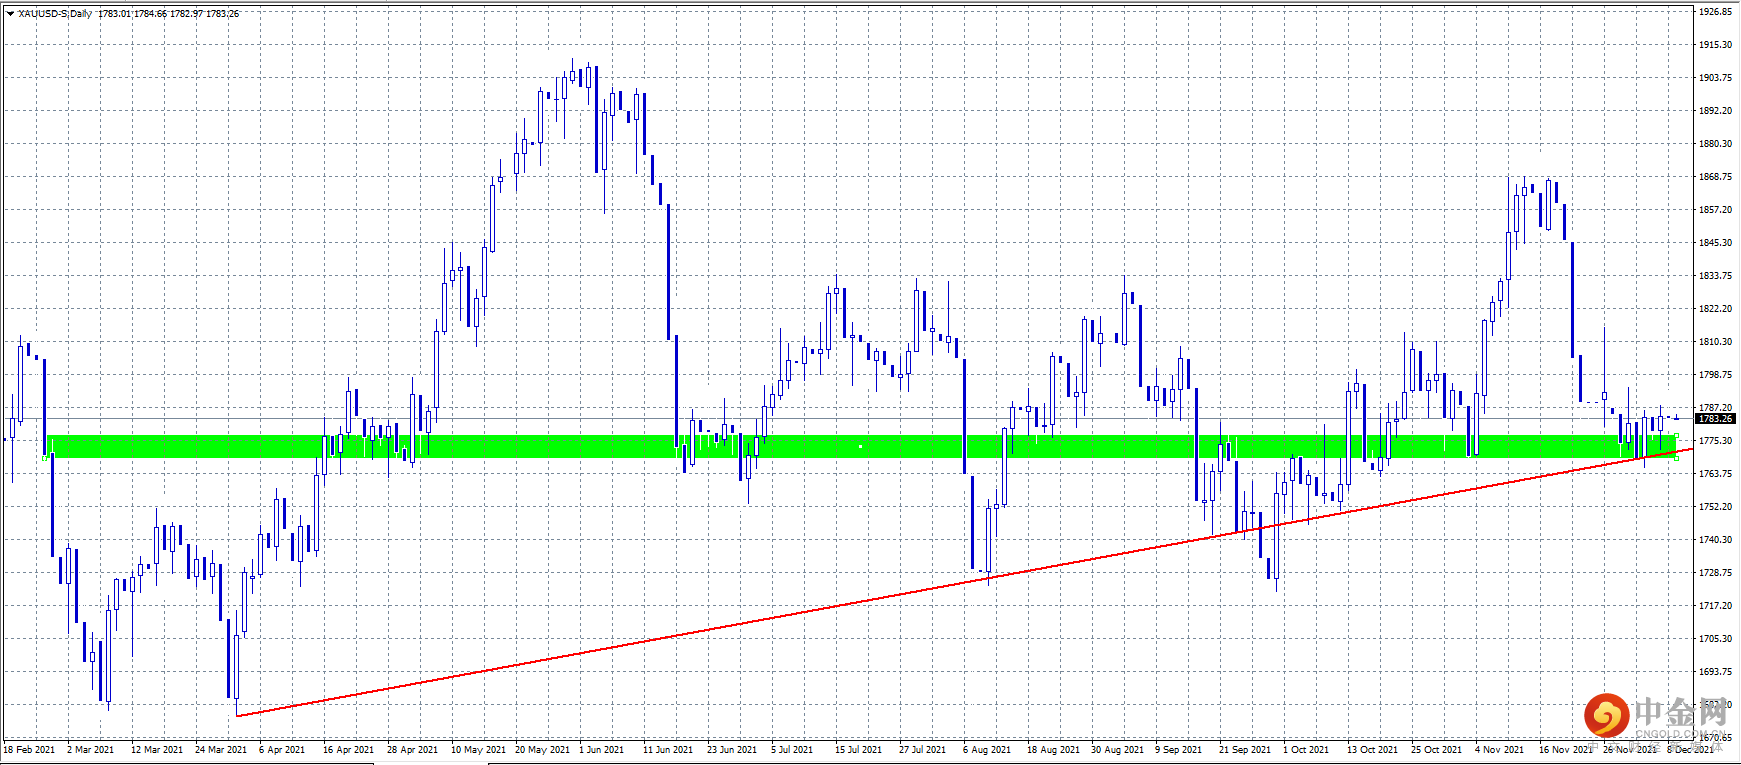Click the trendline's starting point near 24 Mar 2021
This screenshot has width=1741, height=765.
point(237,716)
